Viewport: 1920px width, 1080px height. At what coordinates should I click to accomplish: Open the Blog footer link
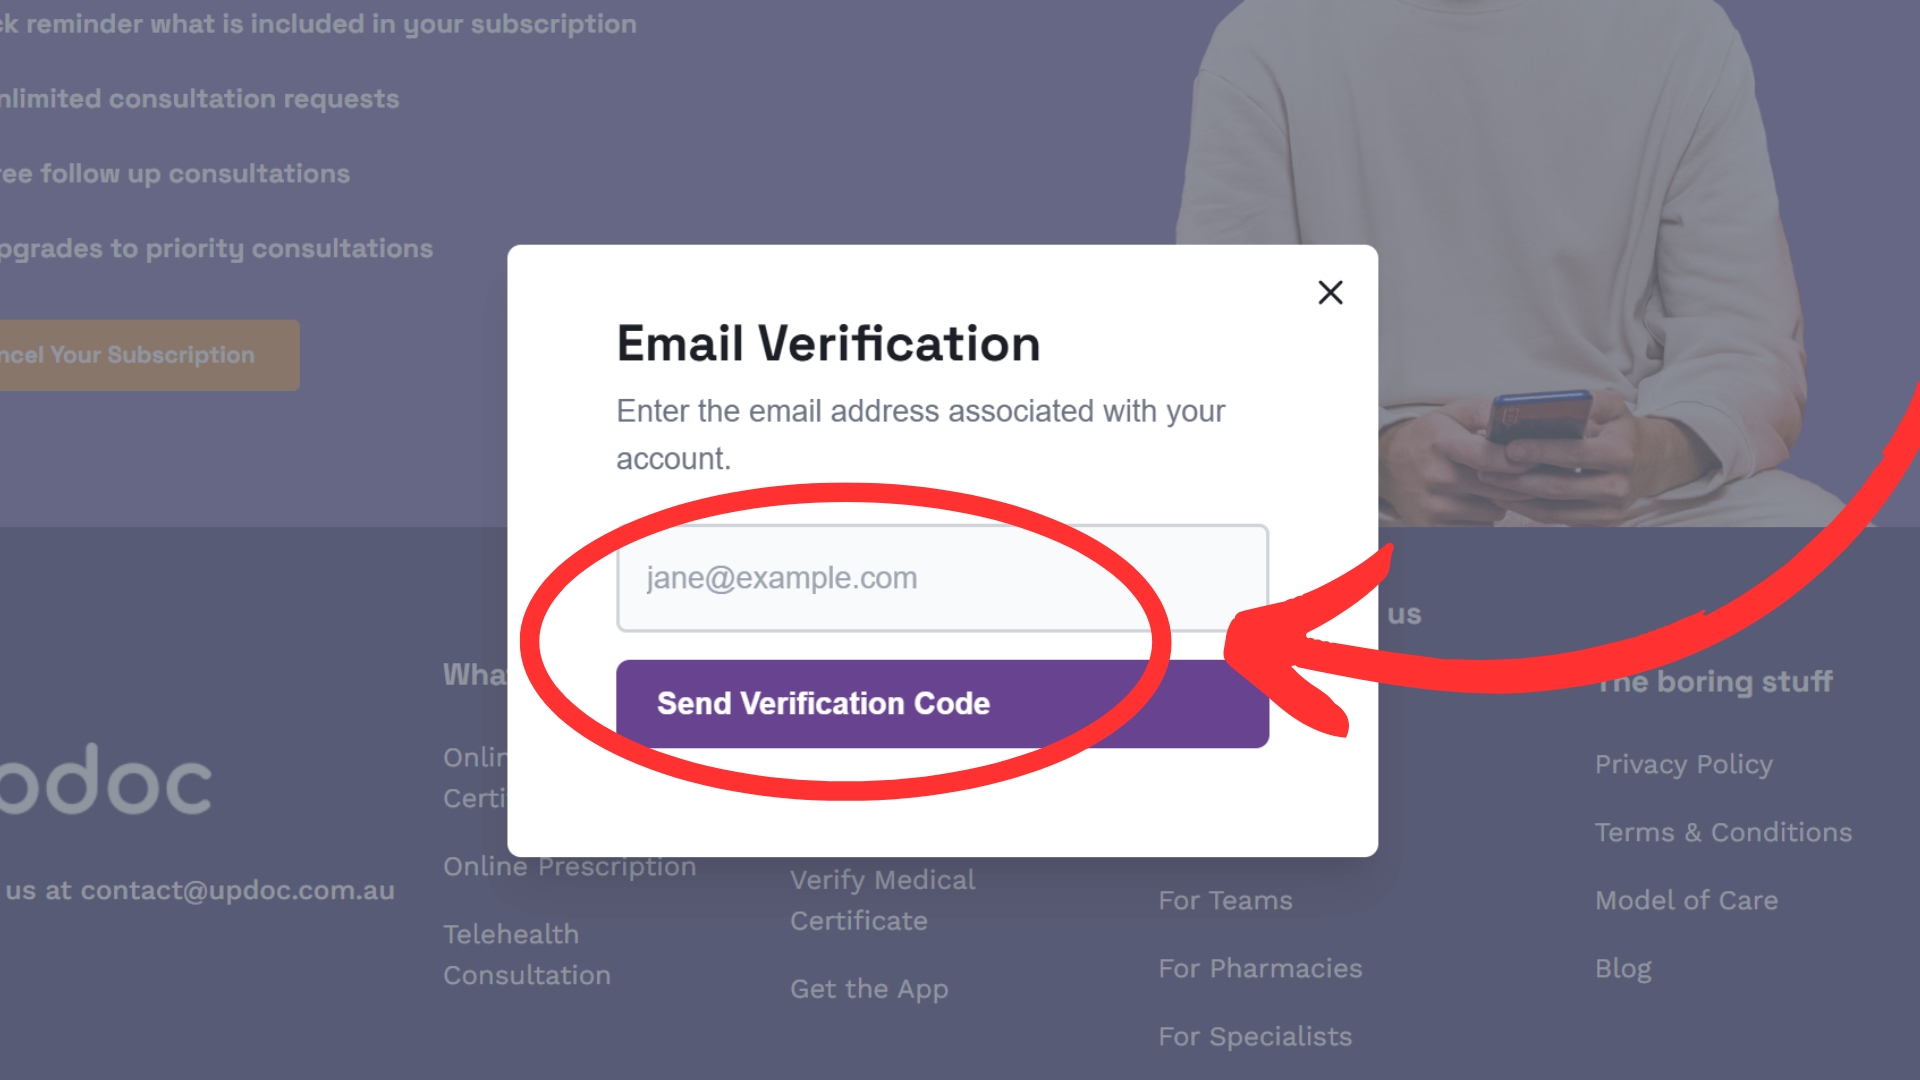pyautogui.click(x=1623, y=968)
